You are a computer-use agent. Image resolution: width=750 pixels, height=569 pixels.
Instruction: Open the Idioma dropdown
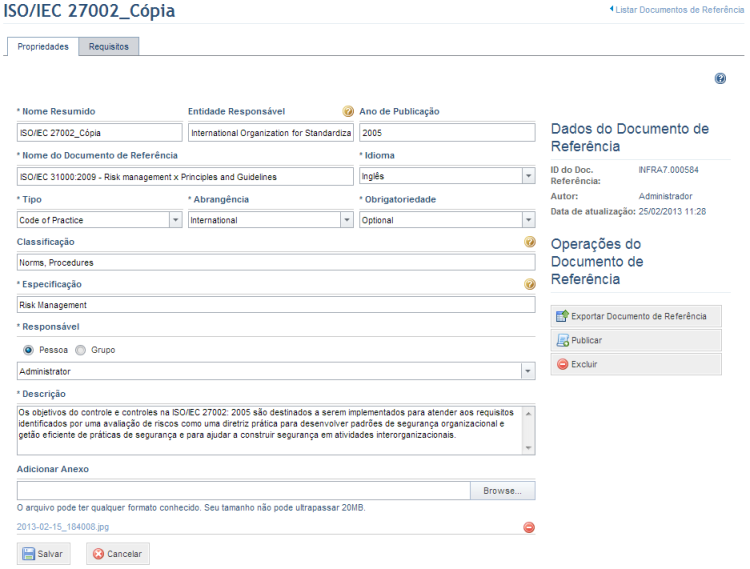(528, 176)
